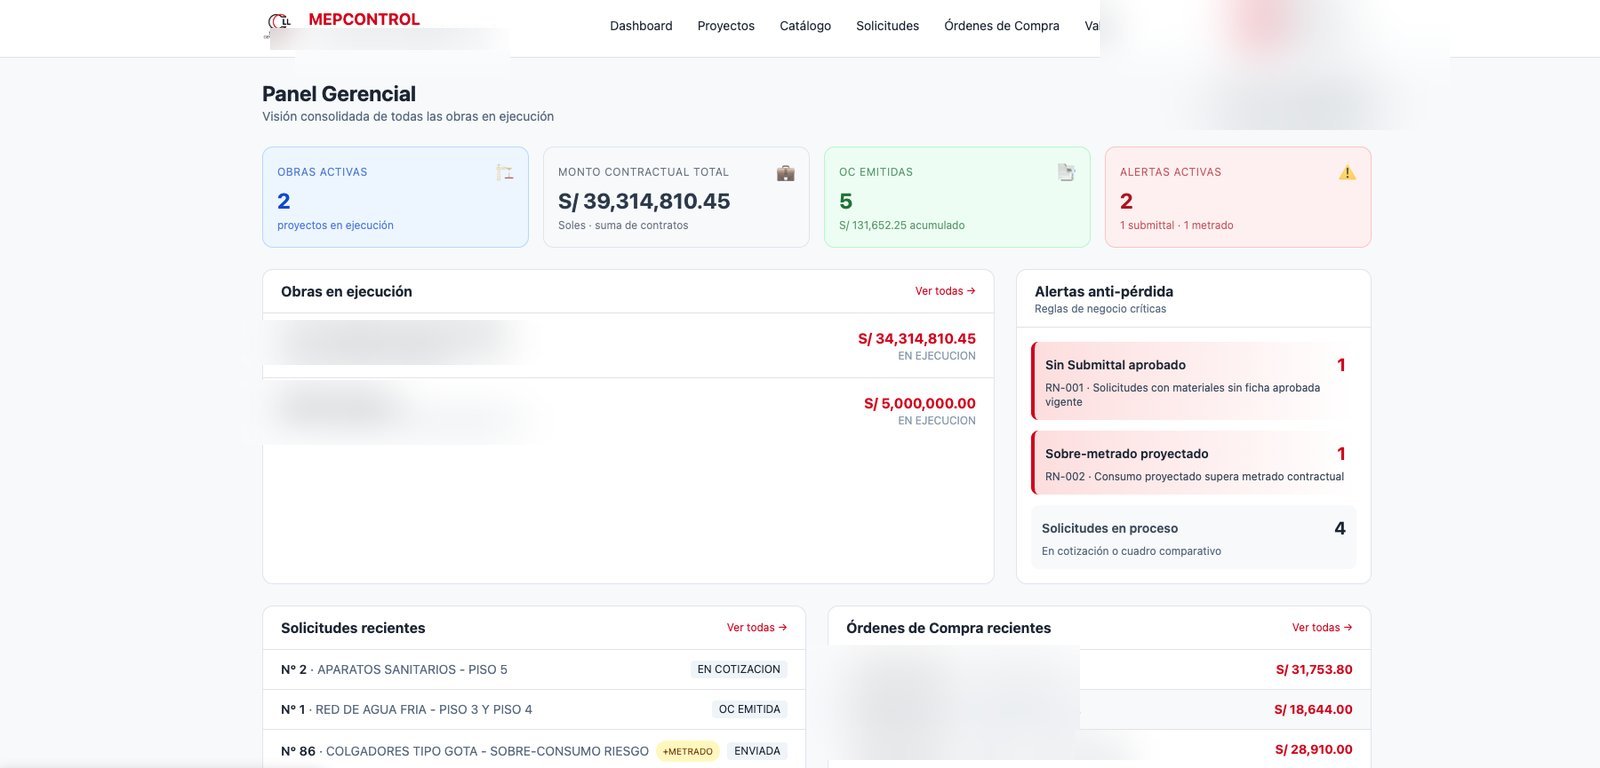The image size is (1600, 768).
Task: Open request N° 86 Colgadores Tipo Gota
Action: pyautogui.click(x=534, y=751)
